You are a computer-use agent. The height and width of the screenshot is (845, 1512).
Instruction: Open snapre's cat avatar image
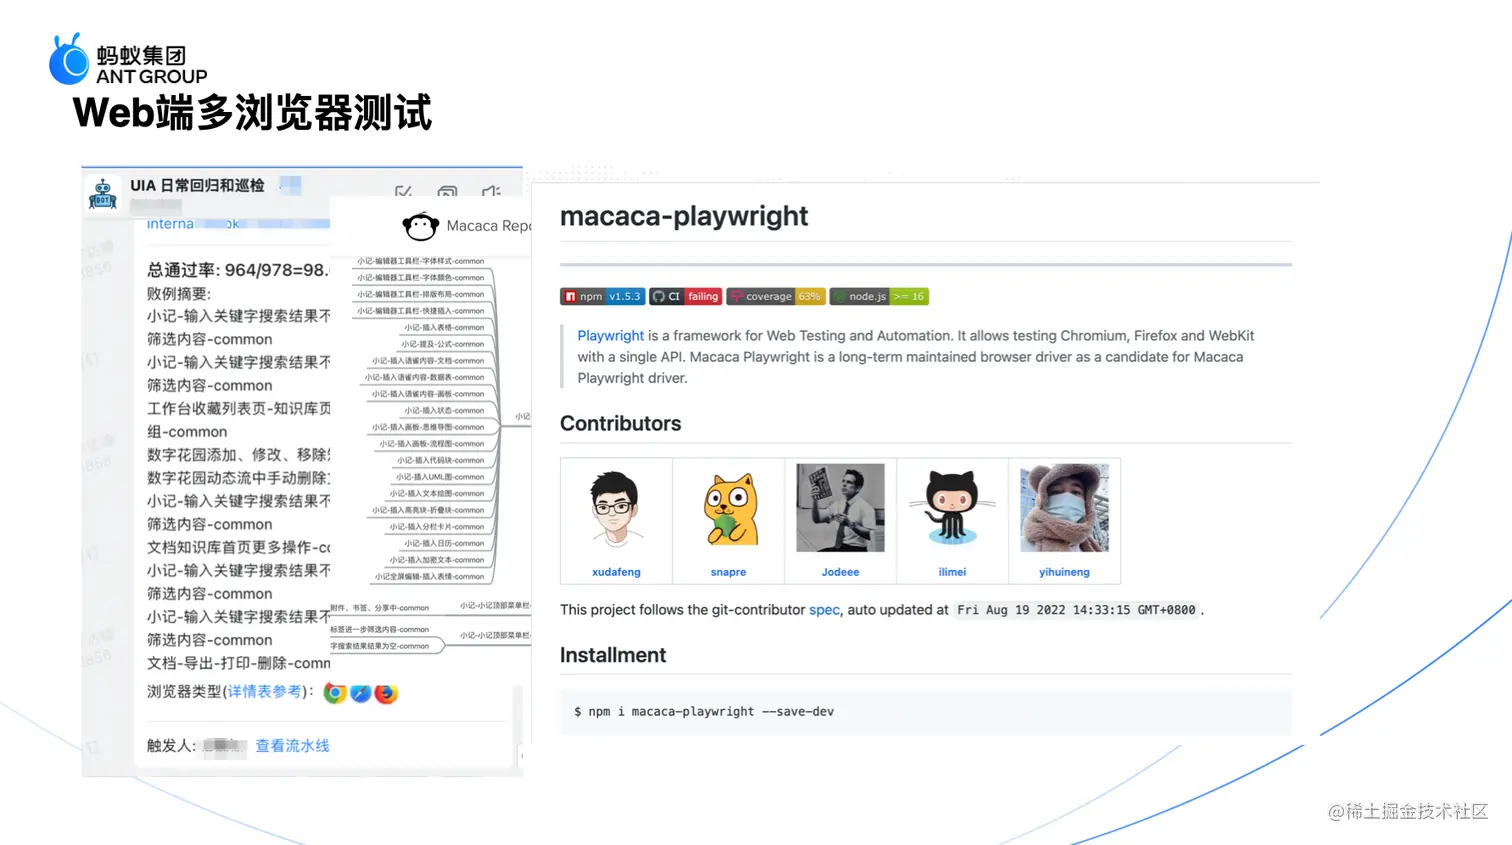coord(728,508)
